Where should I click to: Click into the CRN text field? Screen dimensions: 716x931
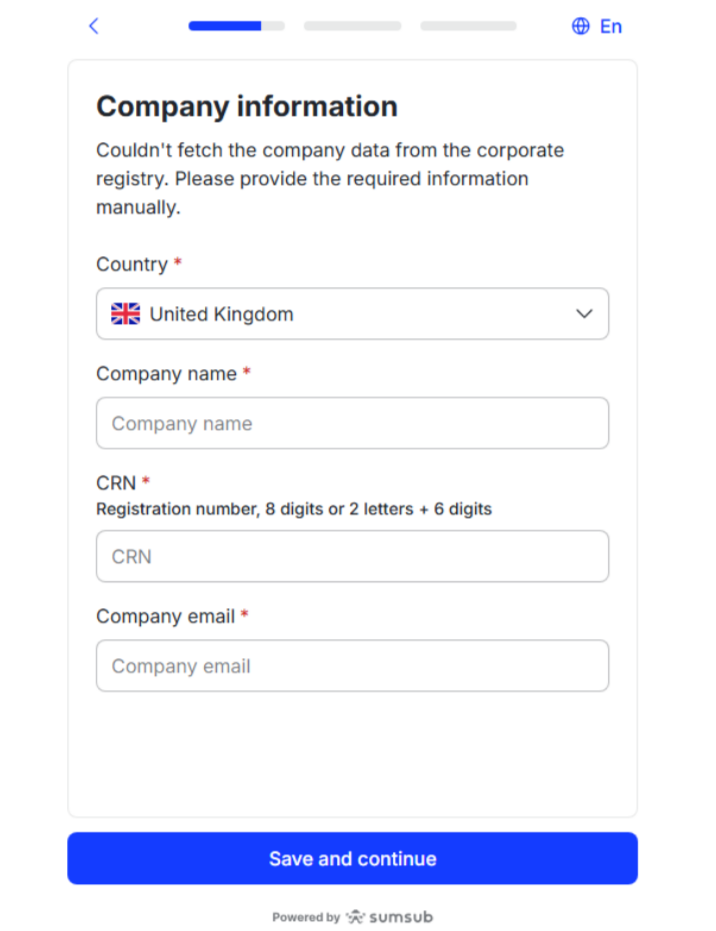pos(352,556)
